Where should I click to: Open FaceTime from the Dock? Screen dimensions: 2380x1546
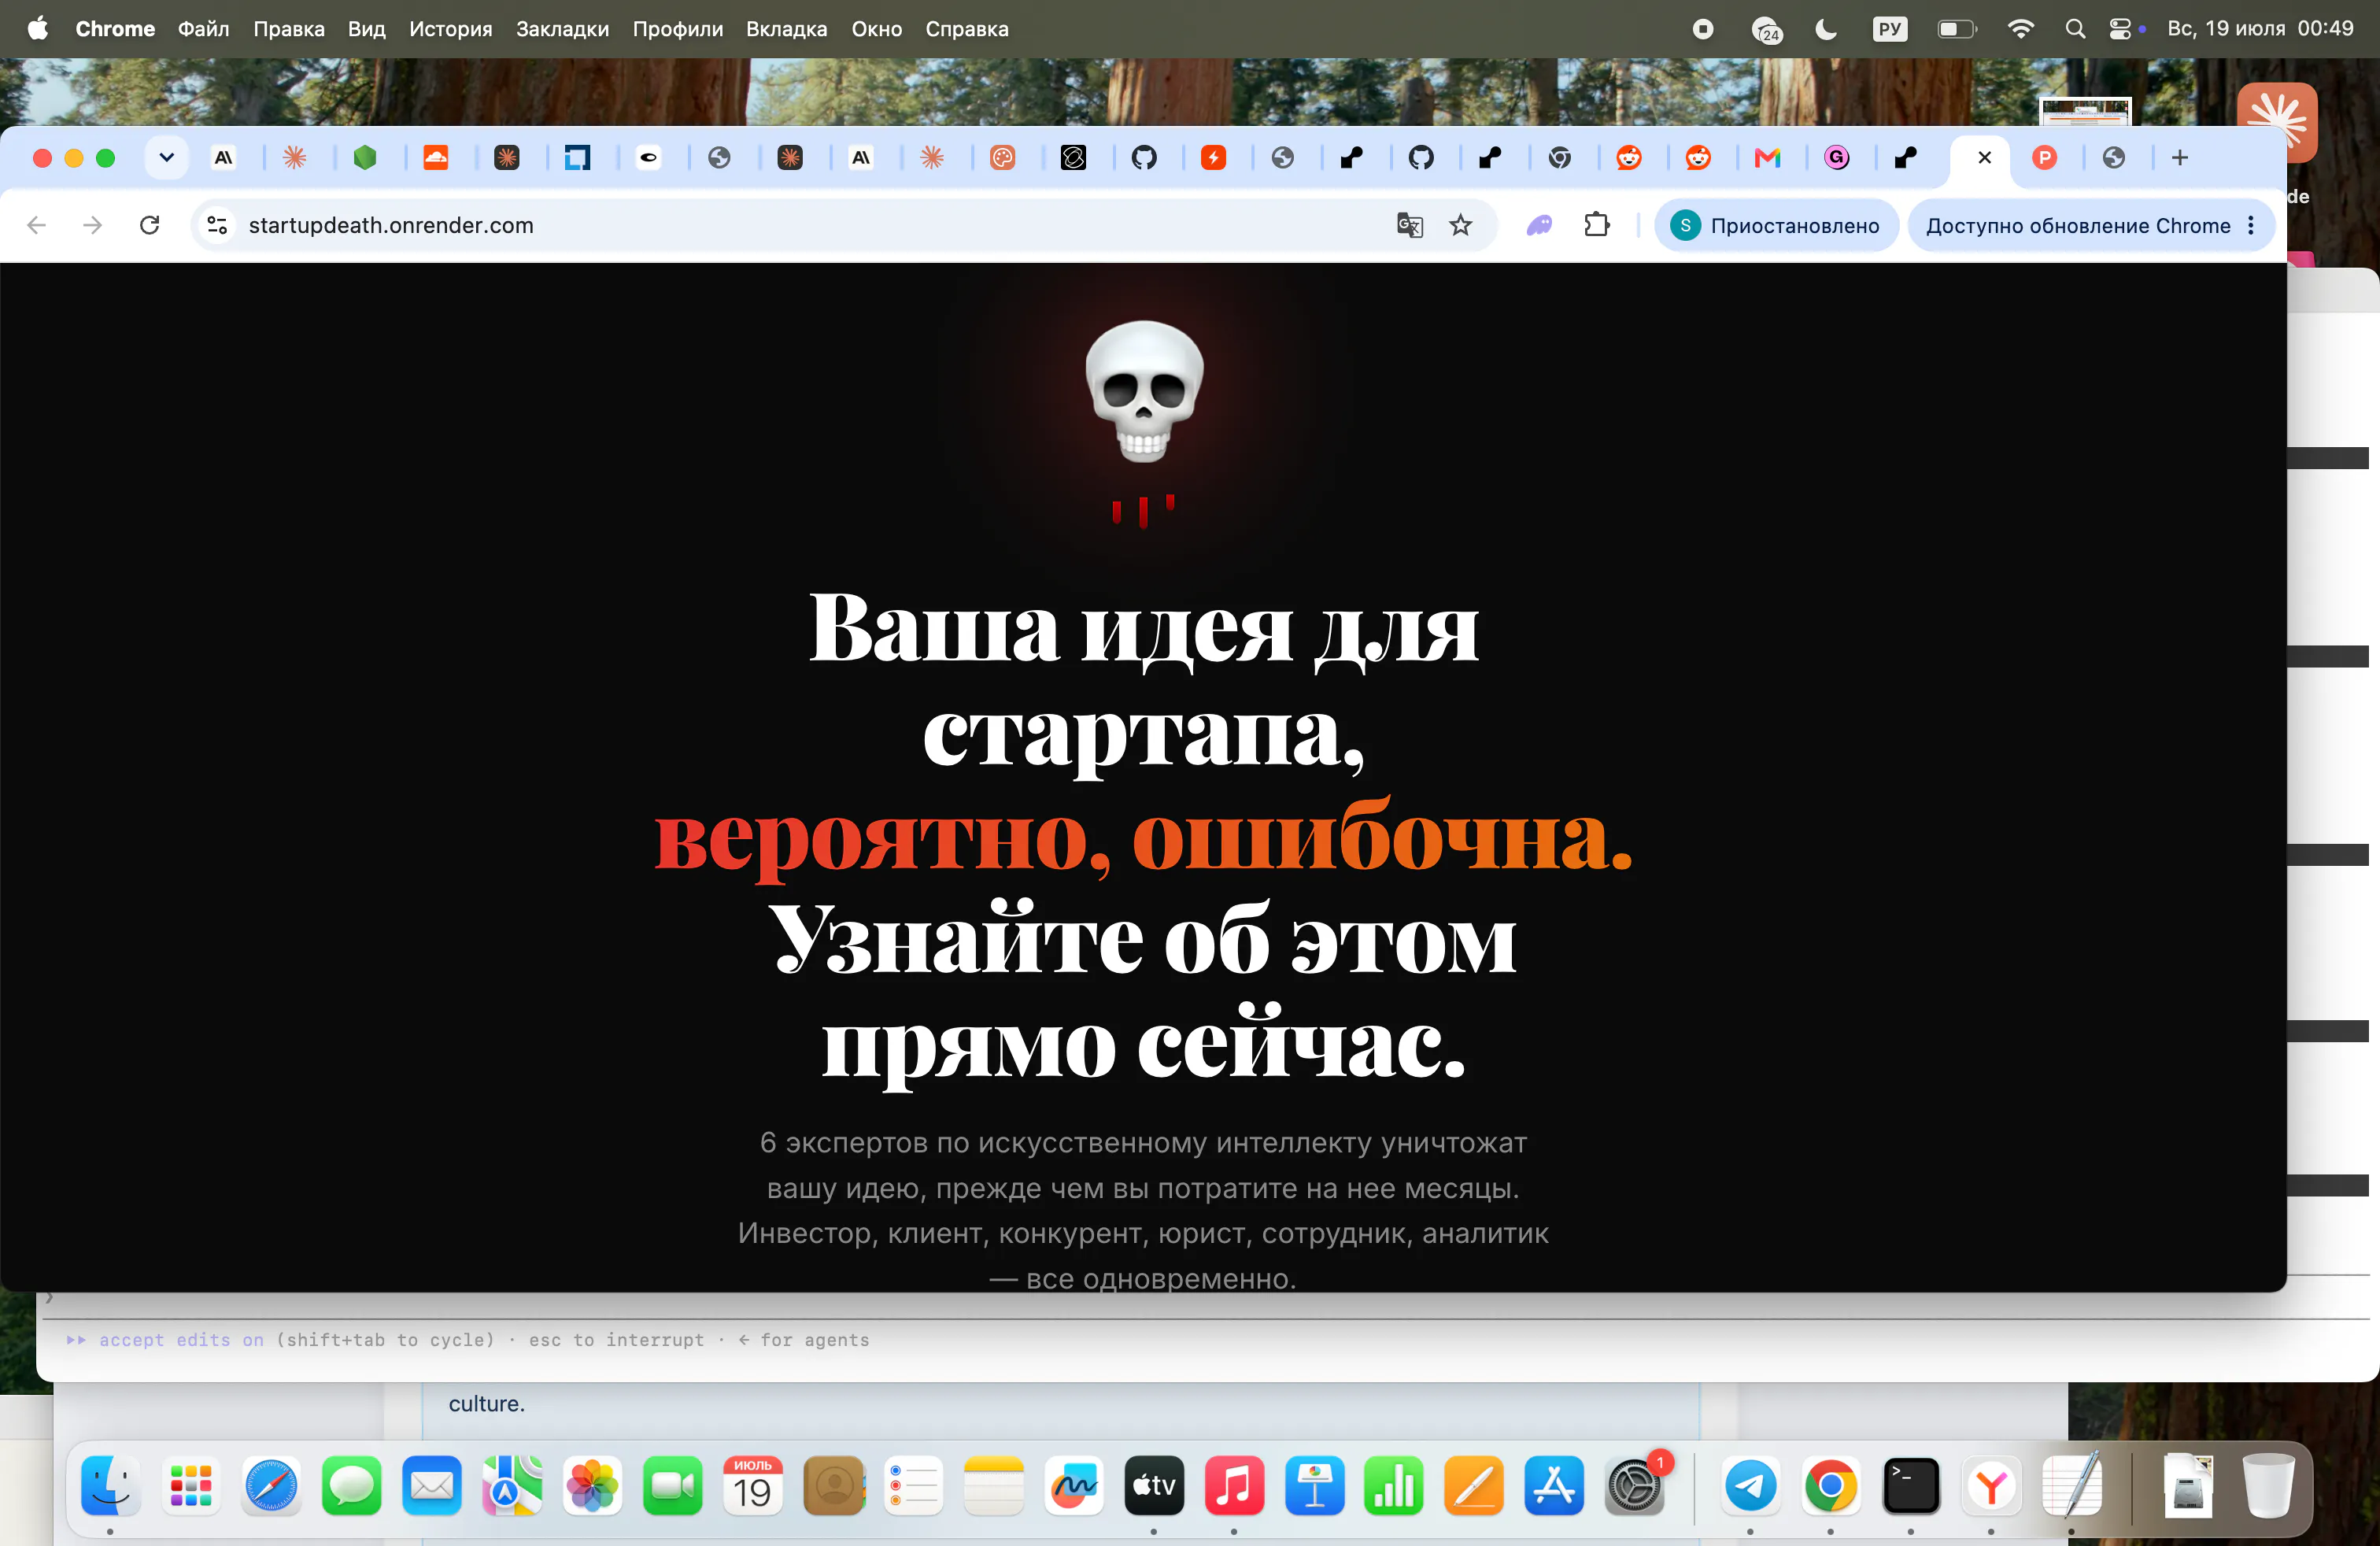(x=672, y=1485)
